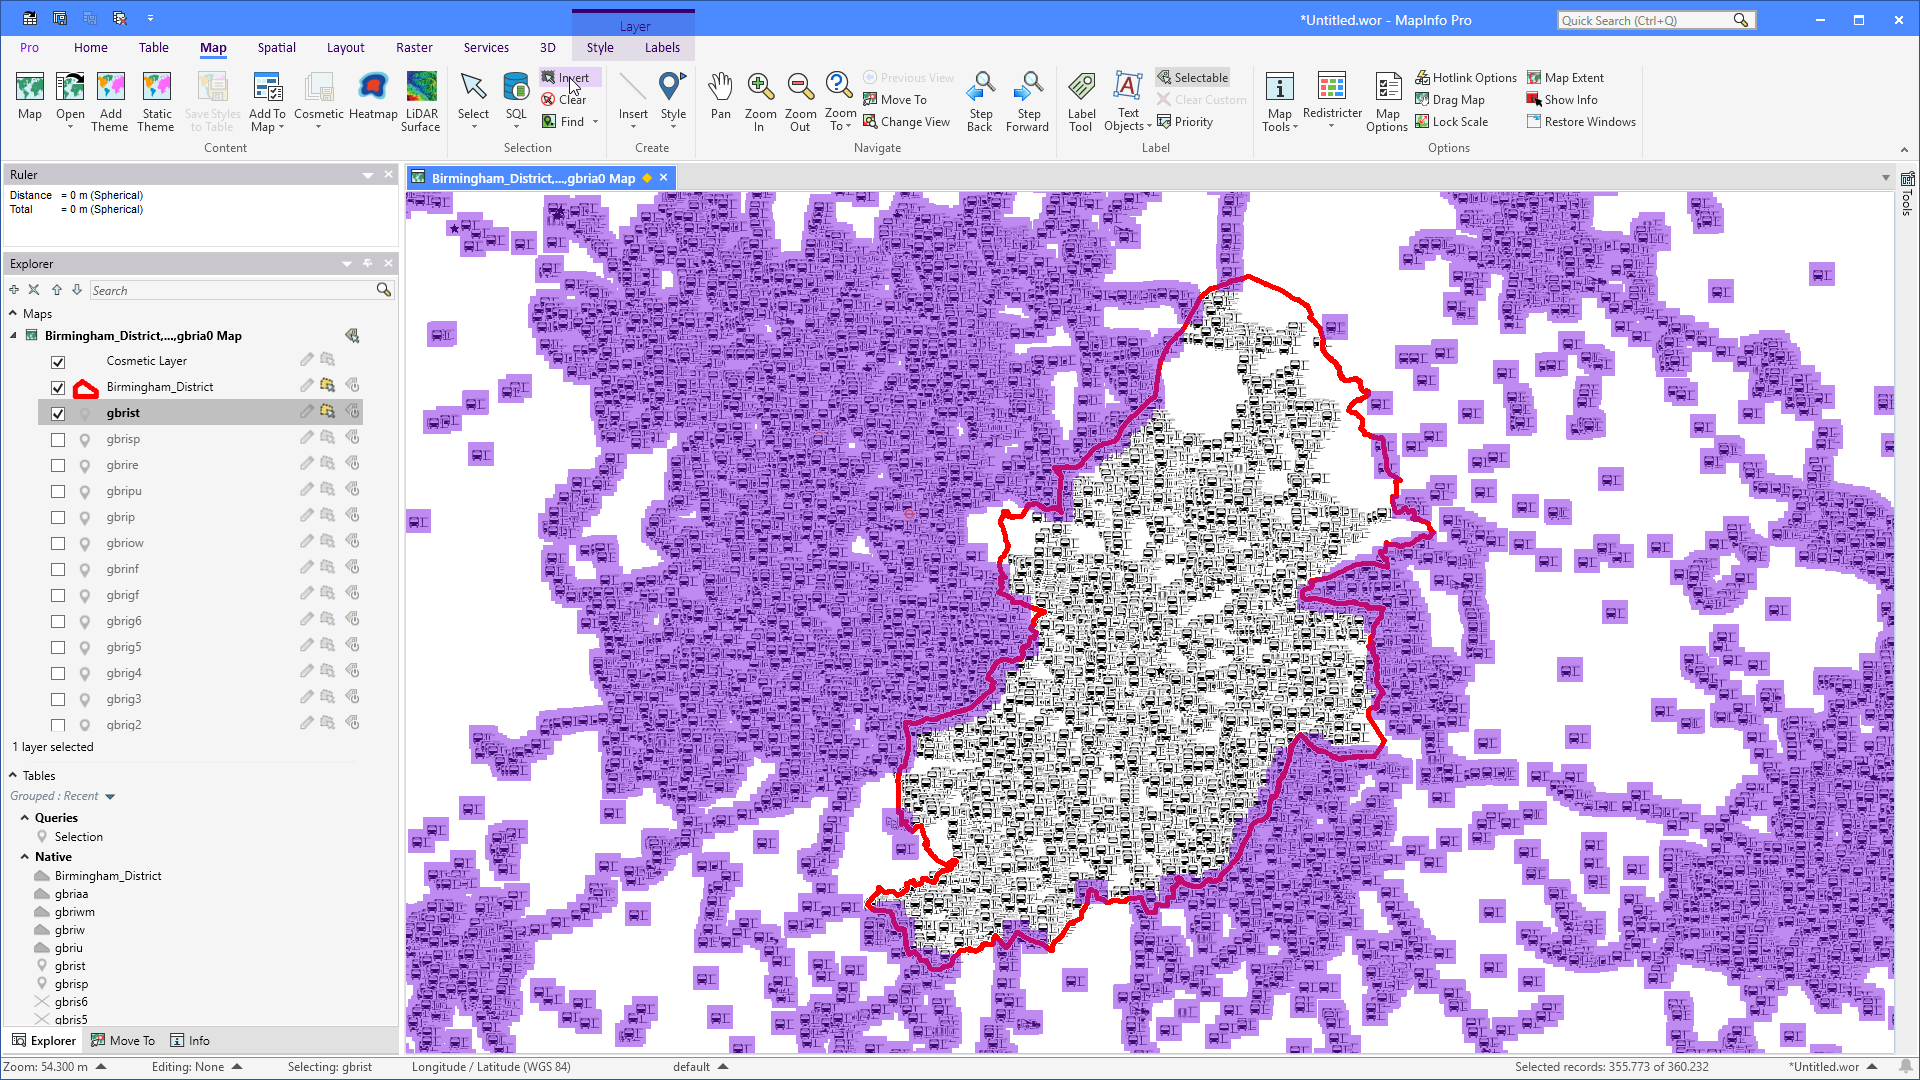Uncheck the gbrist layer visibility checkbox
The width and height of the screenshot is (1920, 1080).
[58, 413]
